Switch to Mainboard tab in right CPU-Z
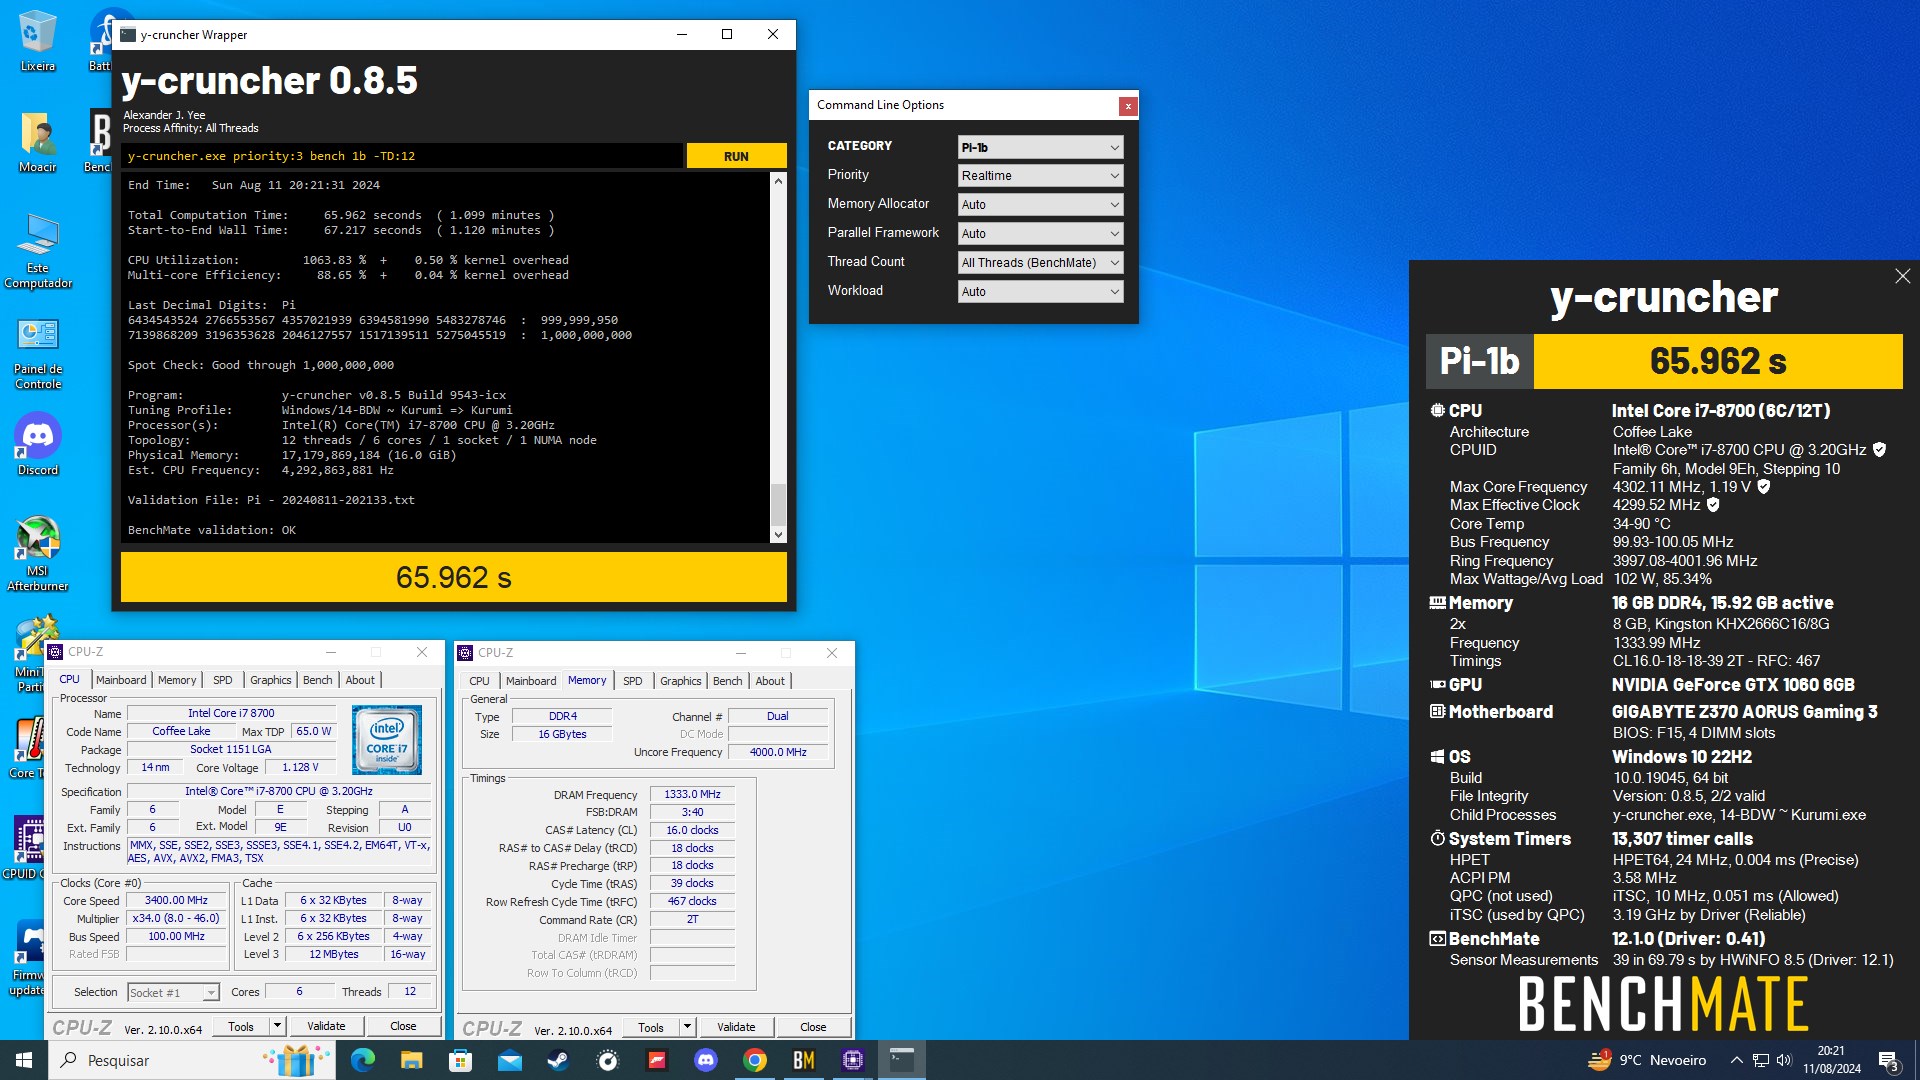 pos(531,681)
